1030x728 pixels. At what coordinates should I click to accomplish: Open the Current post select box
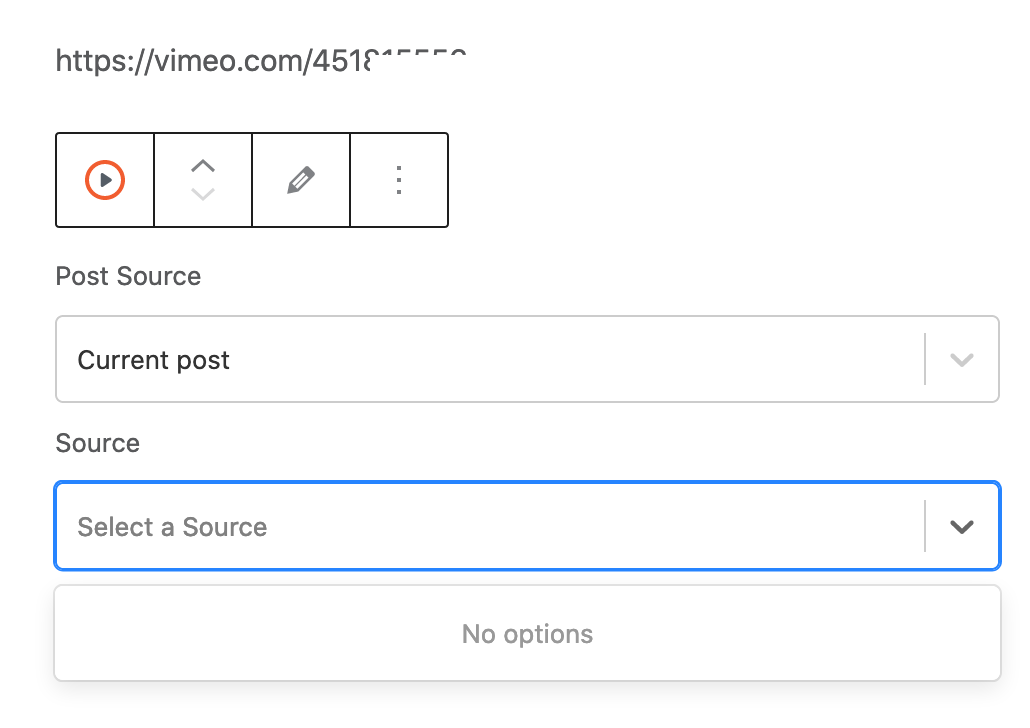click(x=527, y=359)
